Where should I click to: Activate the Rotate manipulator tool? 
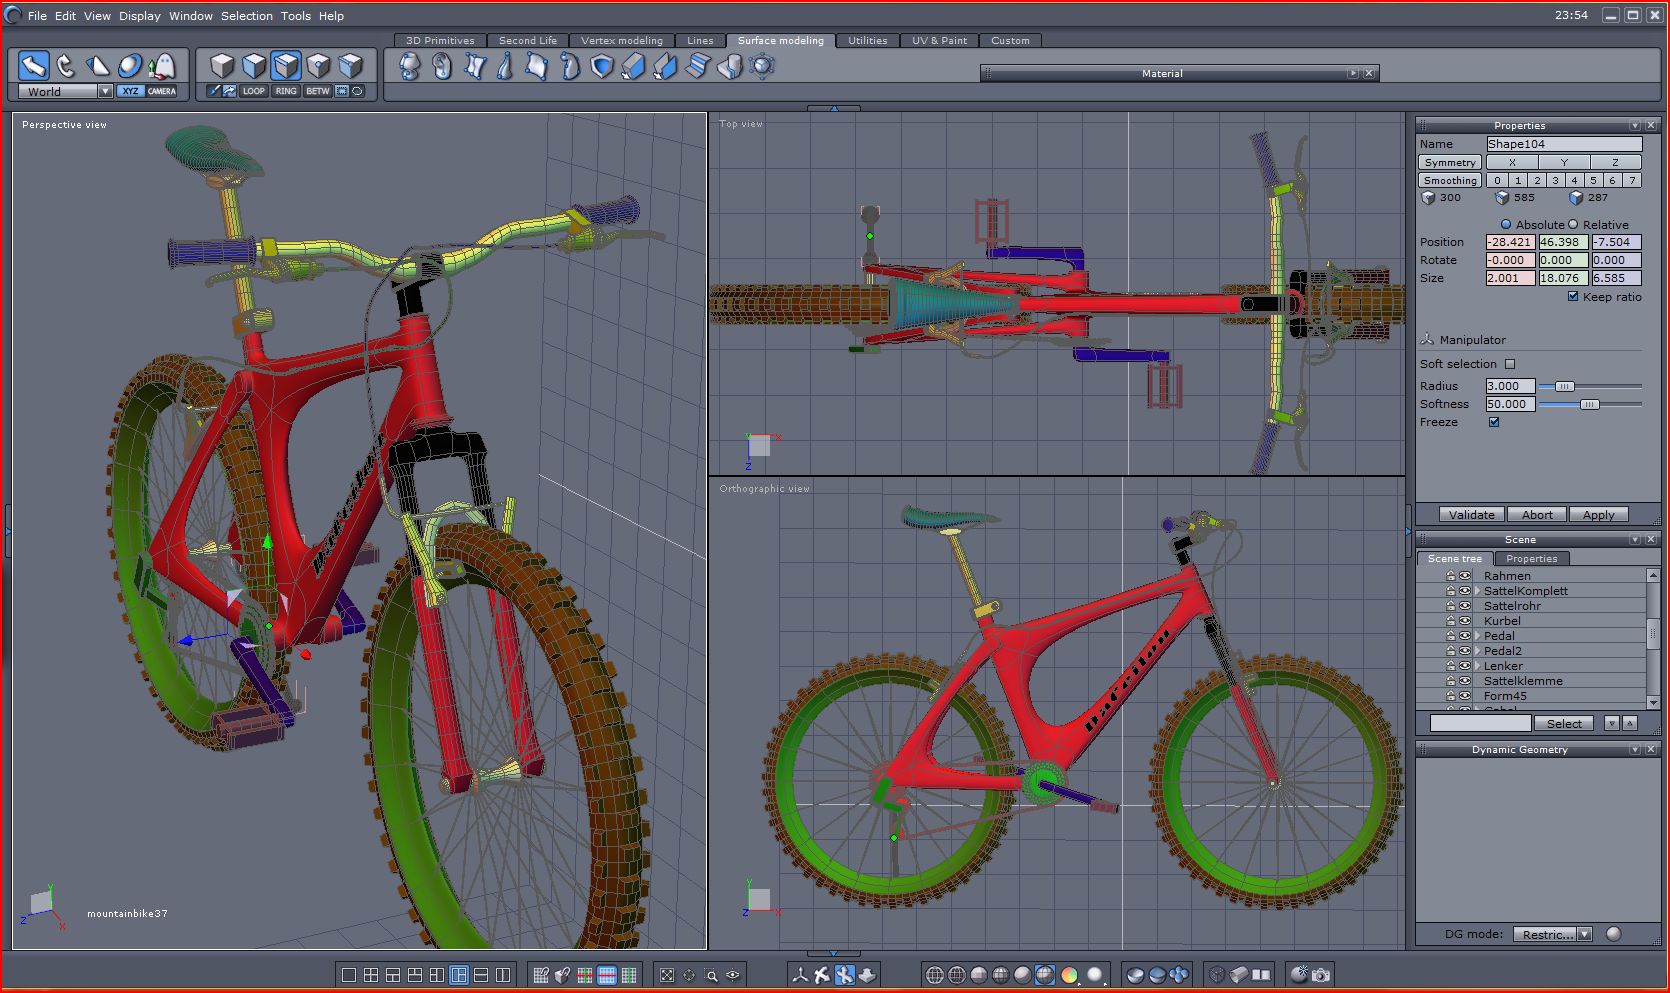[66, 66]
